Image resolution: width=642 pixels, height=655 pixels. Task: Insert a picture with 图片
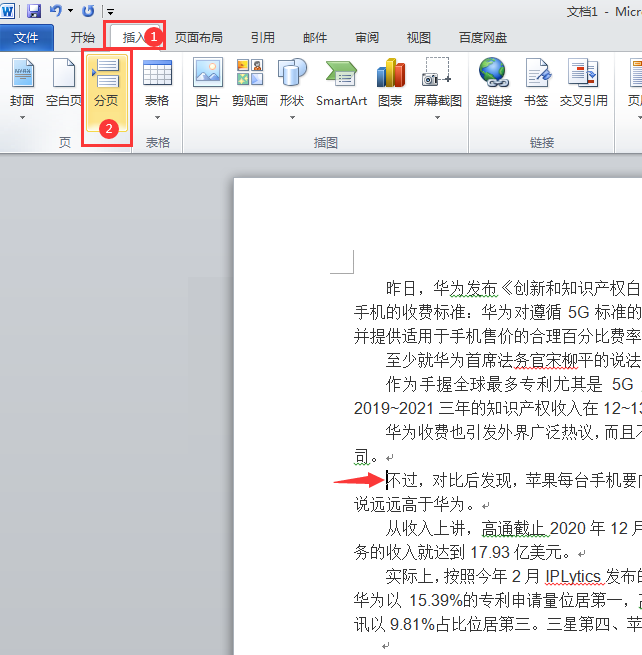pos(208,83)
